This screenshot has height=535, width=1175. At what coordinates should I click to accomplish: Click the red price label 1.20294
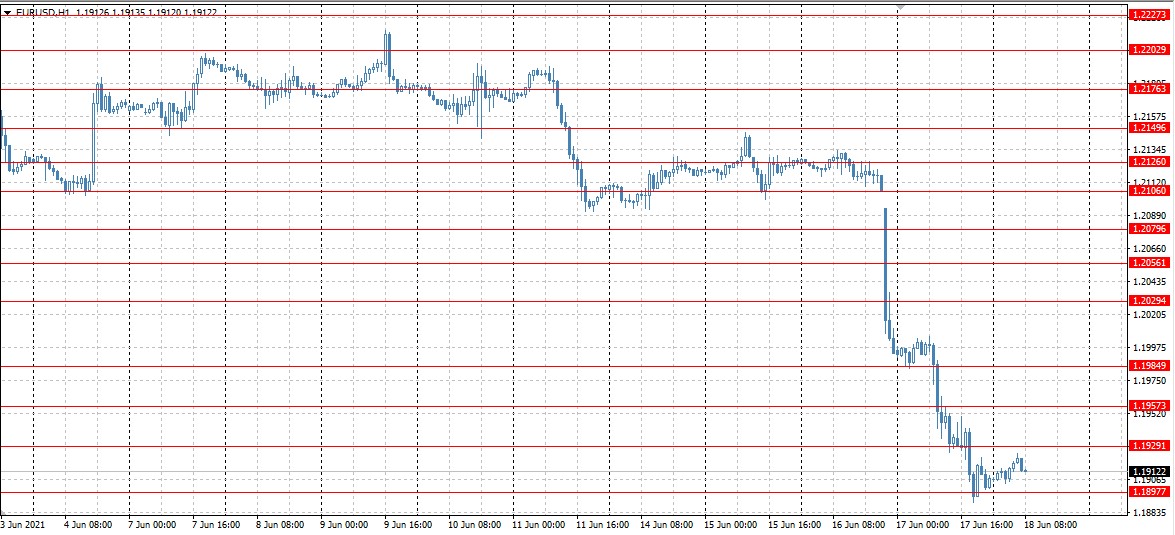[1150, 300]
